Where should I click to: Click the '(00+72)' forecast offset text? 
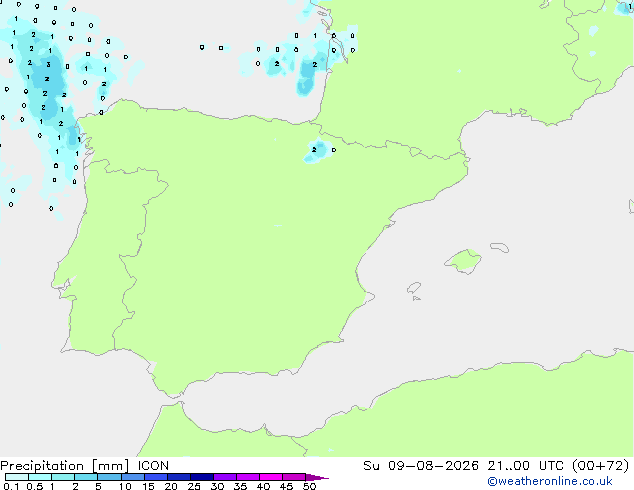[601, 466]
